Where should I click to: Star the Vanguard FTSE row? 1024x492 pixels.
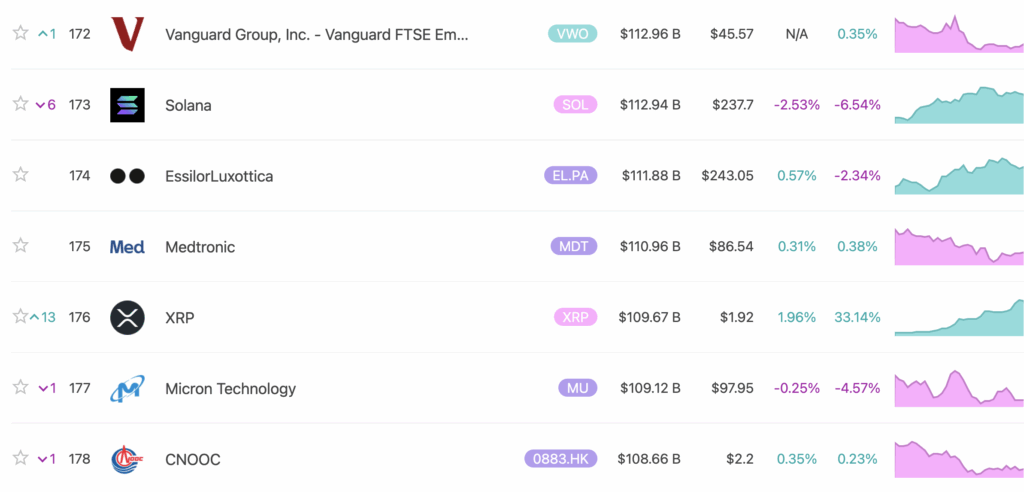(x=21, y=32)
